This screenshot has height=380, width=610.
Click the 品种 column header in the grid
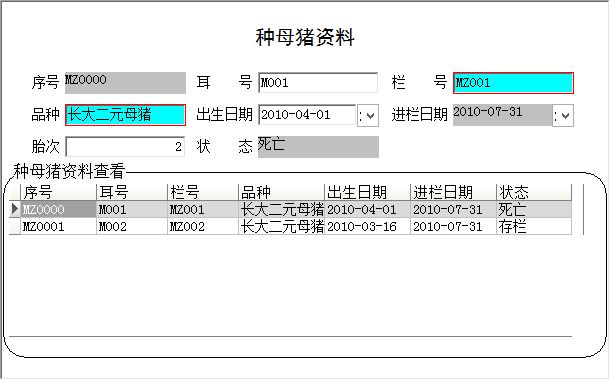(281, 192)
